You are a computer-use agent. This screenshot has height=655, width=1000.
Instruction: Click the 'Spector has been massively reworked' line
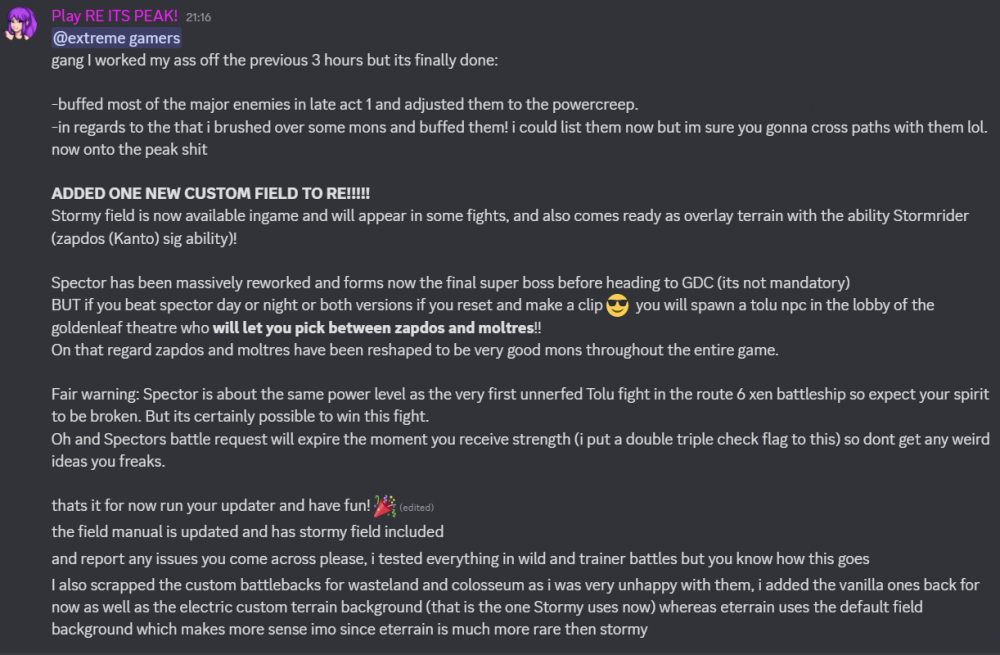pos(451,283)
